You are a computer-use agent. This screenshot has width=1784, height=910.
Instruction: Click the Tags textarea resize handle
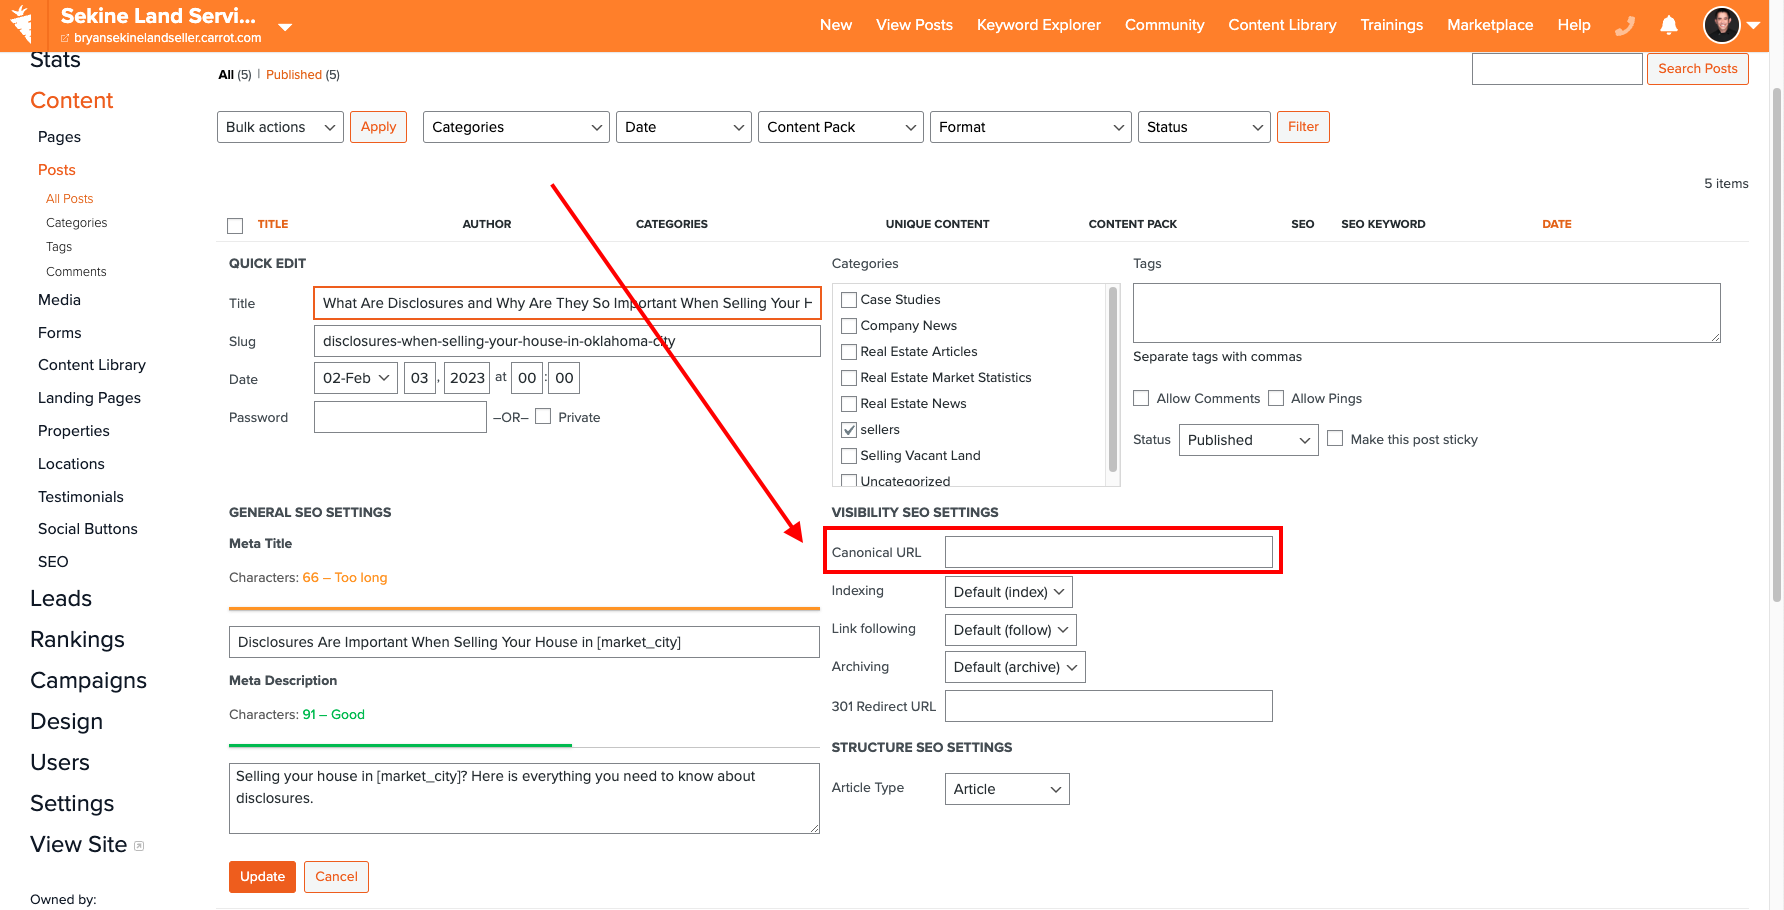[1715, 337]
